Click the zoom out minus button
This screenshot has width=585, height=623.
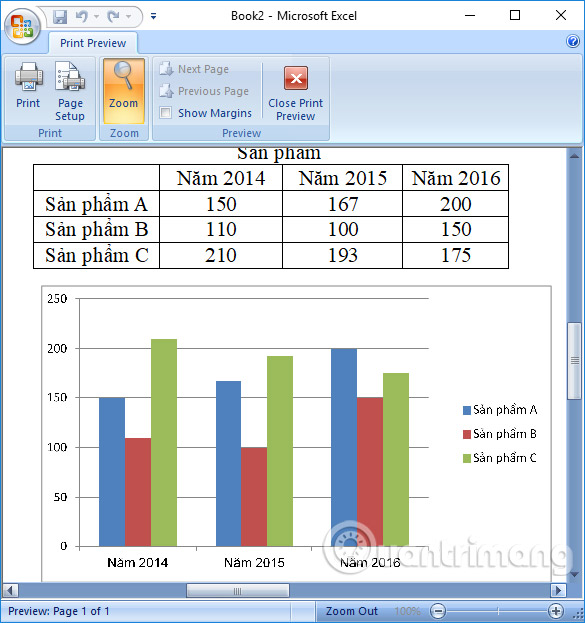(438, 611)
